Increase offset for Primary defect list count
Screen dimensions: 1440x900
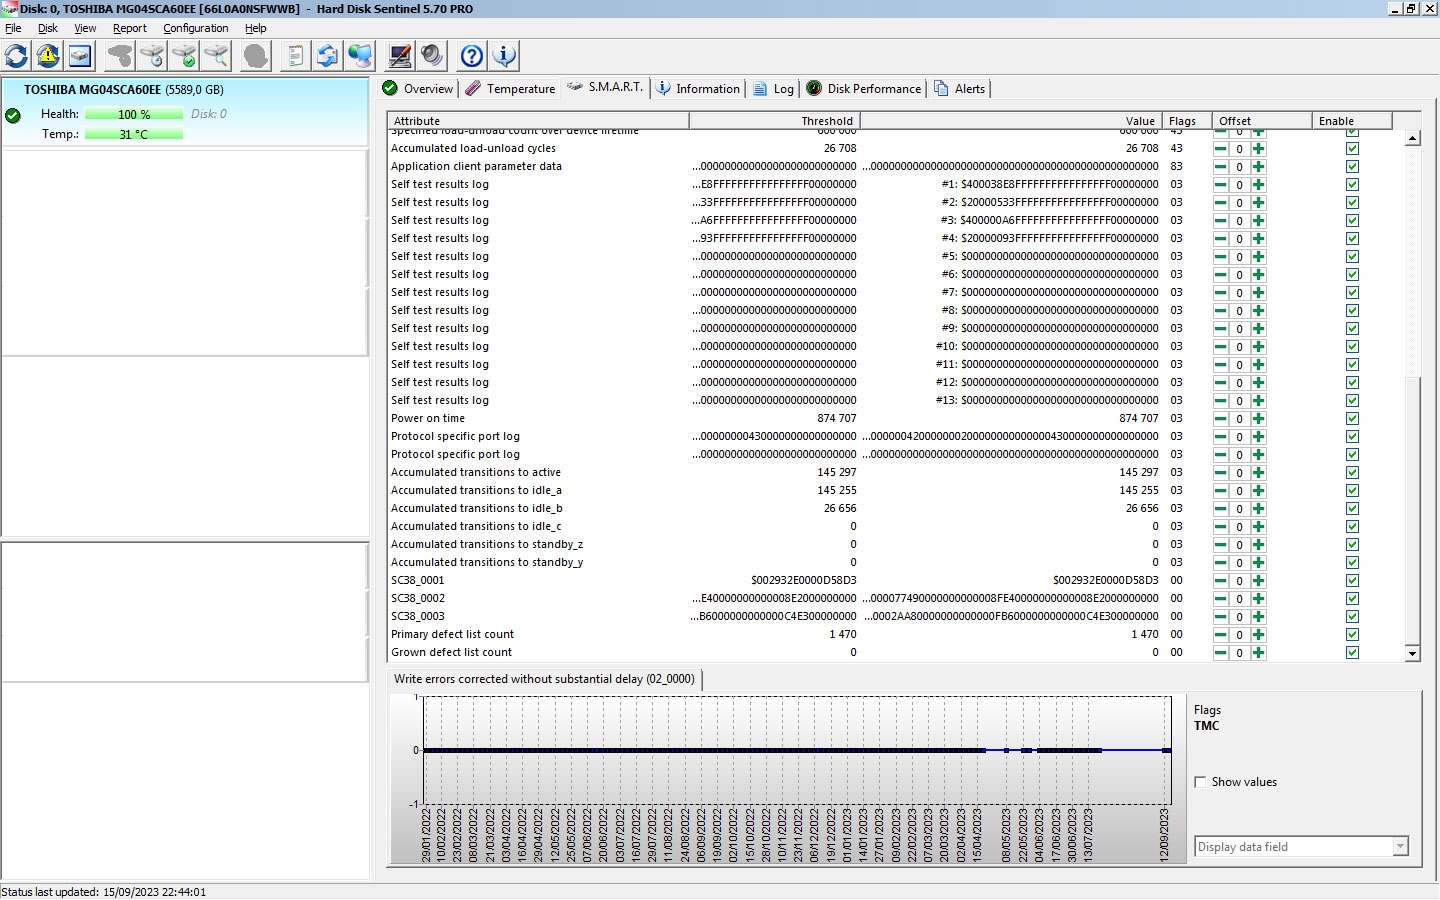point(1258,635)
